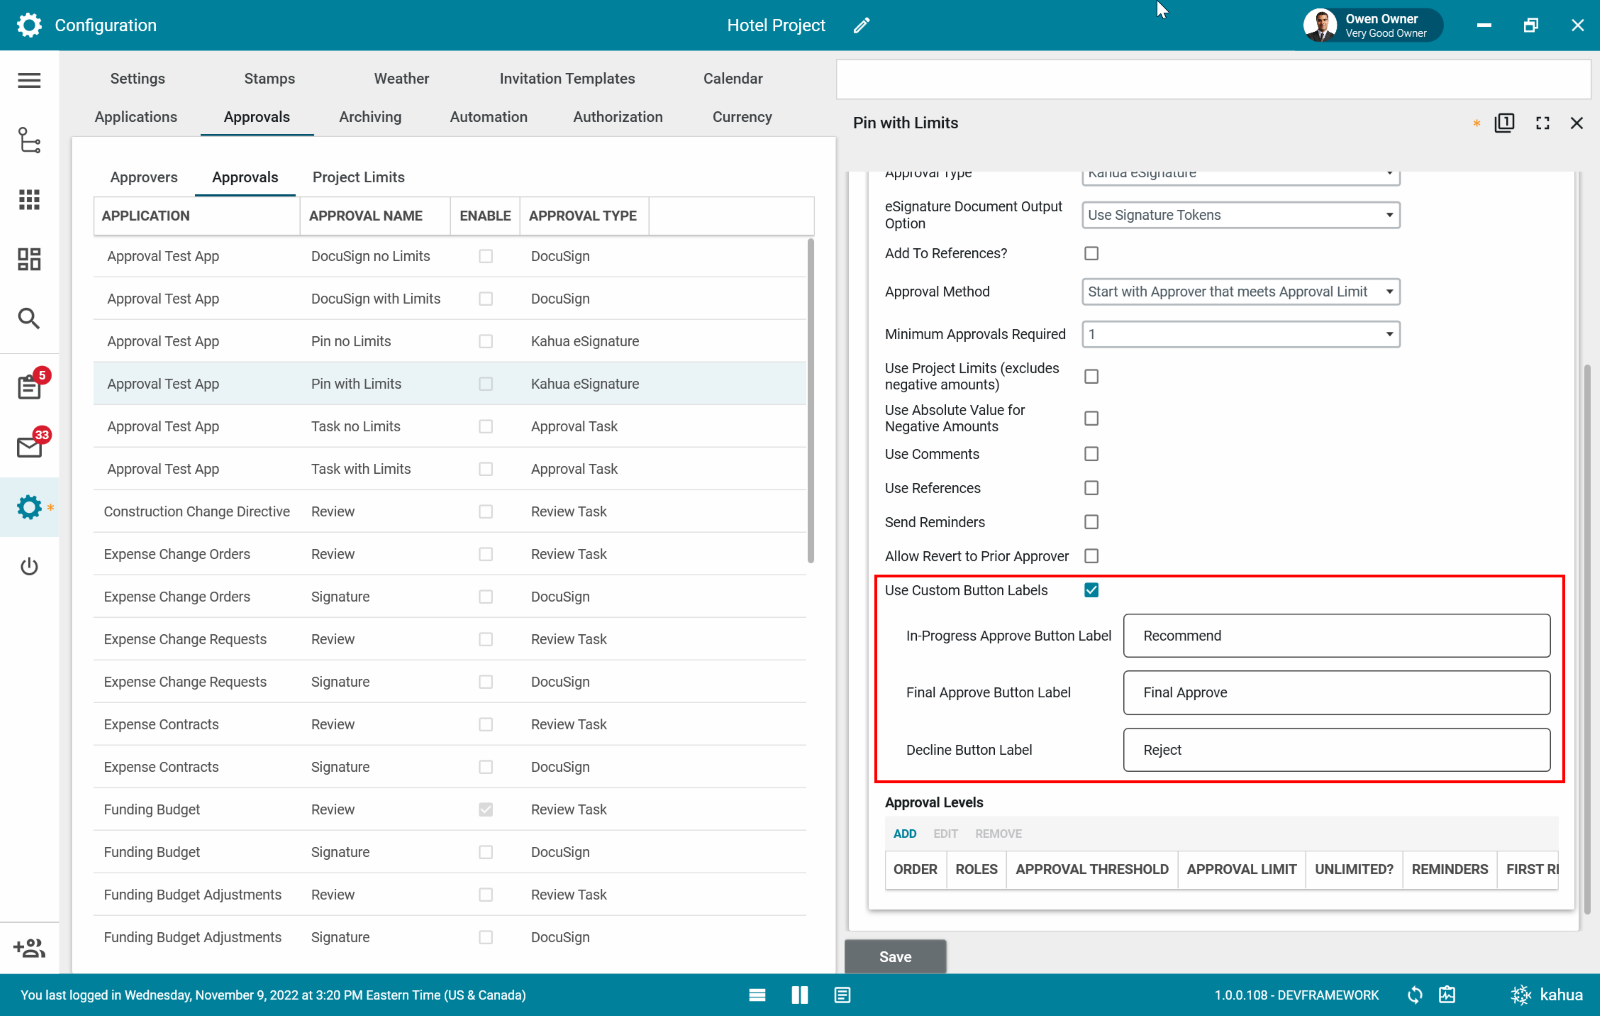Open the messages envelope icon with badge
The image size is (1600, 1016).
point(30,447)
